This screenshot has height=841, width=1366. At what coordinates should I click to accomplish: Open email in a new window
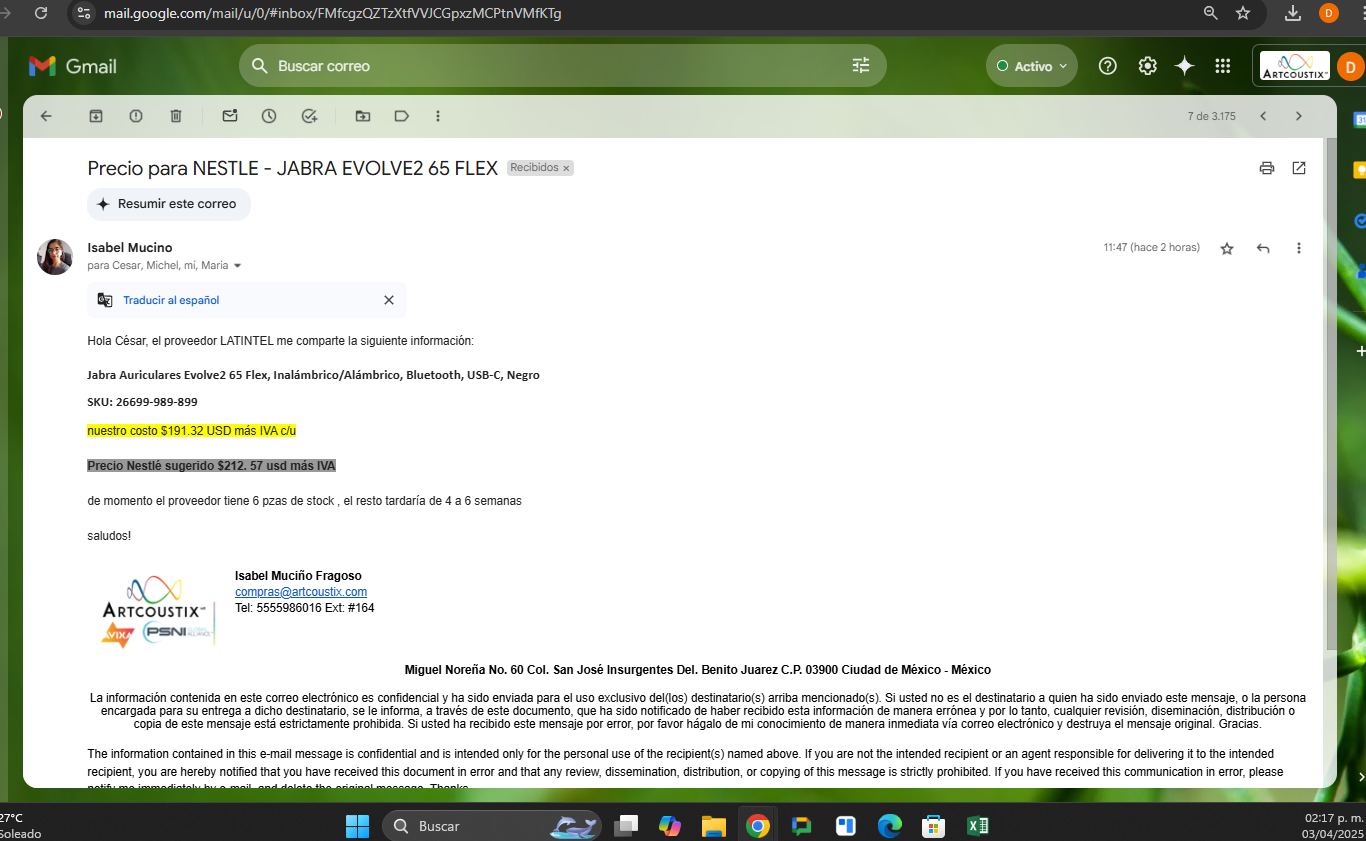click(1299, 168)
